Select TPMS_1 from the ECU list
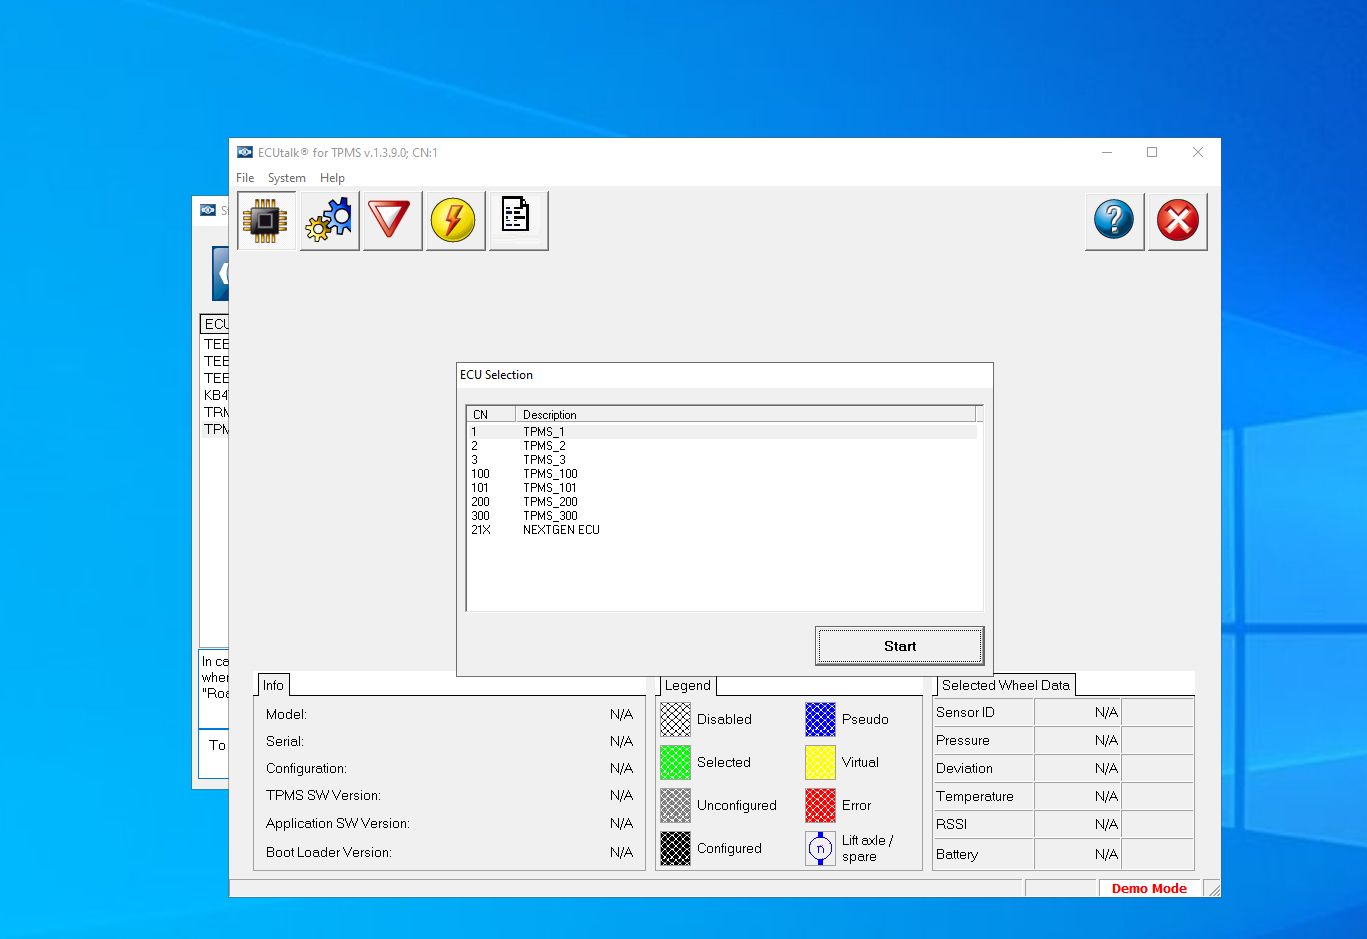This screenshot has height=939, width=1367. (x=544, y=431)
